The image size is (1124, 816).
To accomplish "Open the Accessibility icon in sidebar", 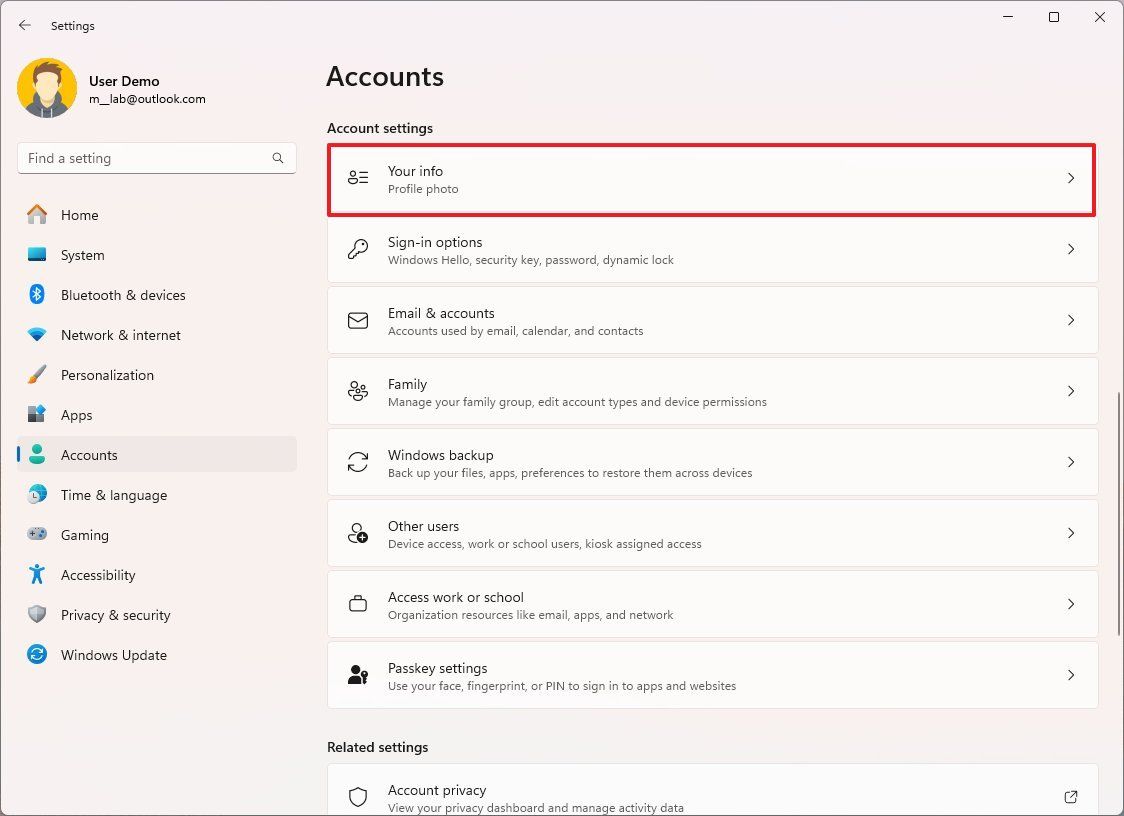I will point(37,575).
